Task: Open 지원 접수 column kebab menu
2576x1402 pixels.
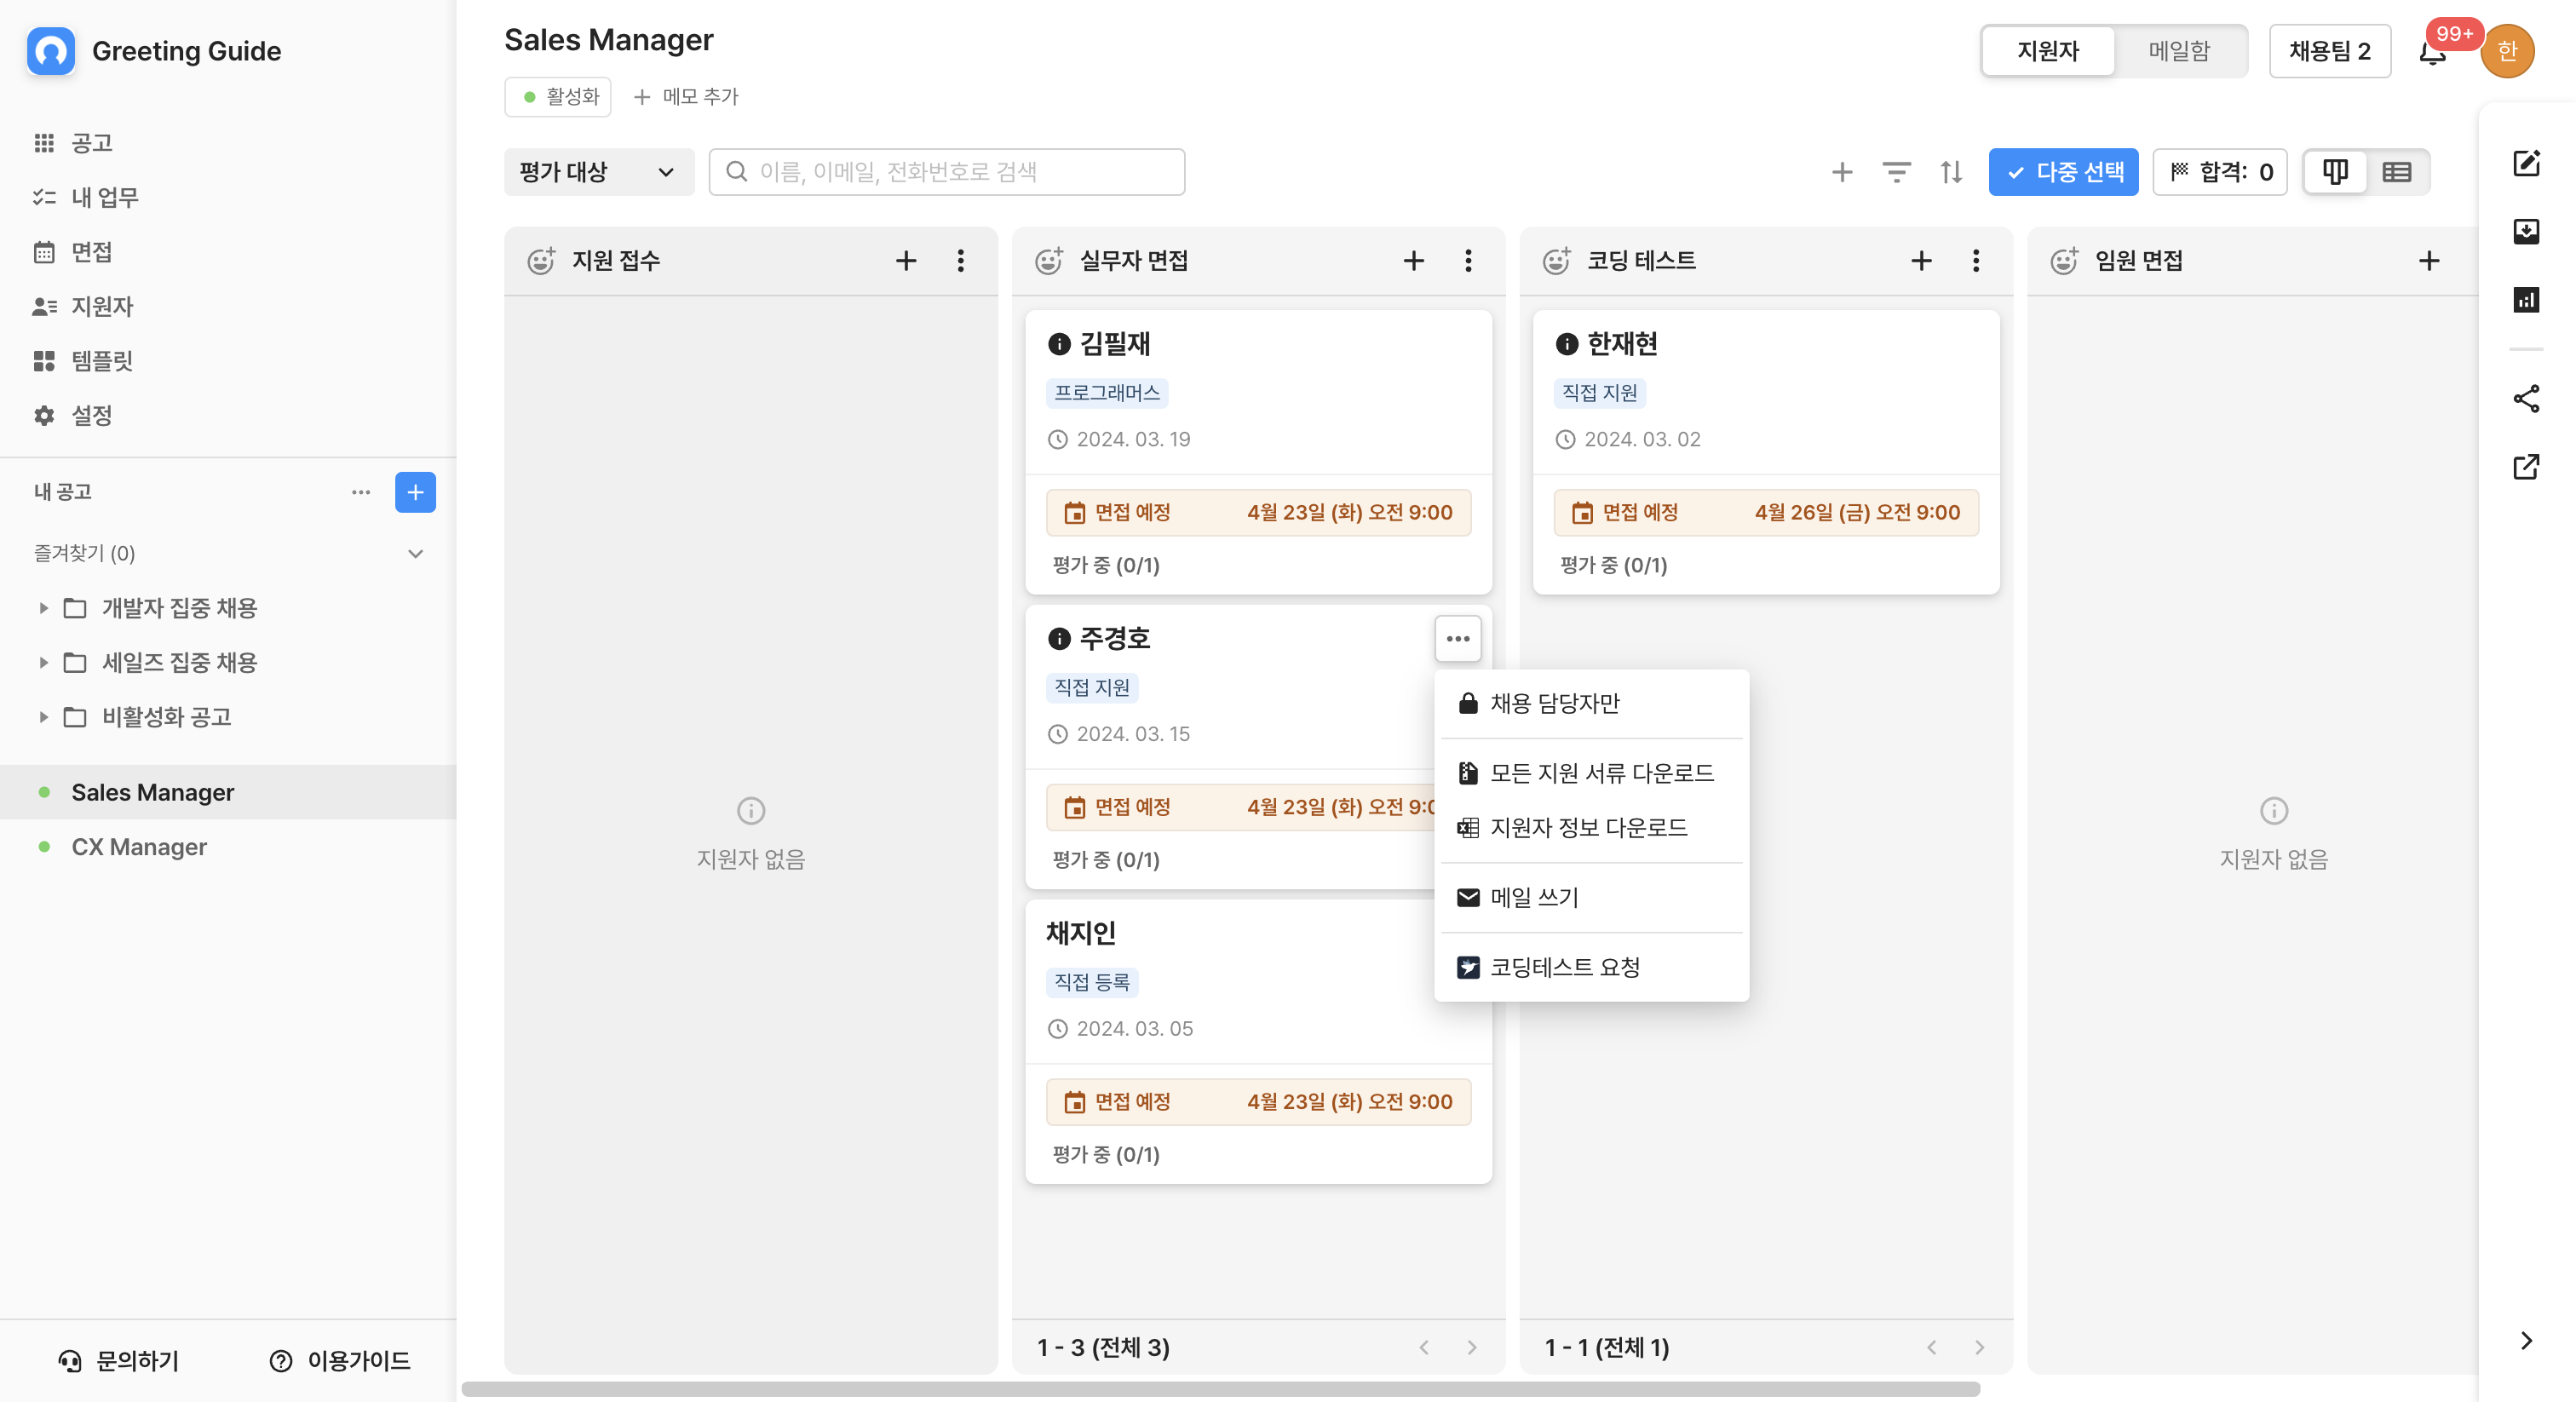Action: (x=961, y=261)
